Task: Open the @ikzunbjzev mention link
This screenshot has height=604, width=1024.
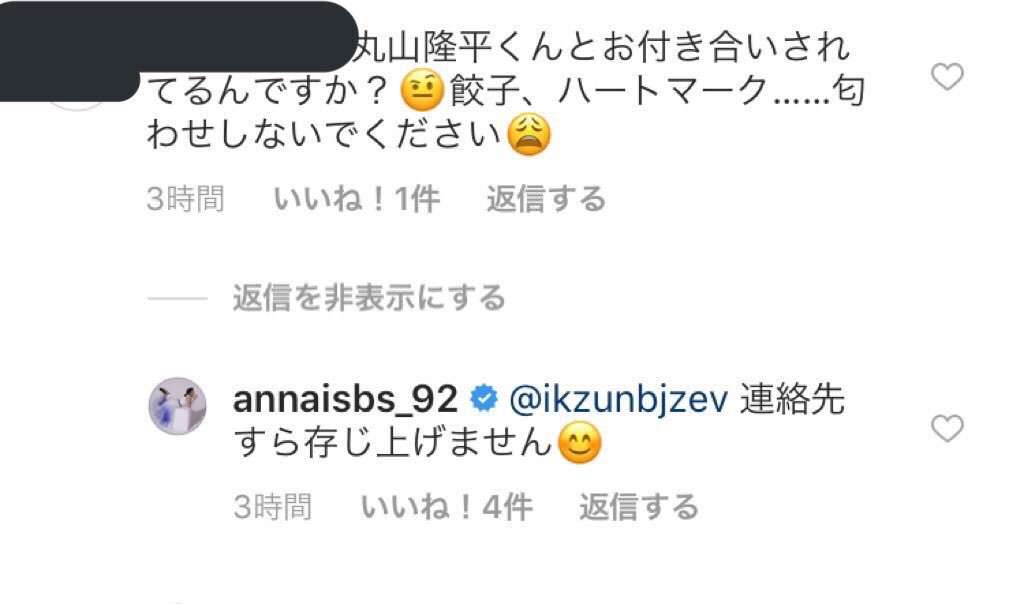Action: pyautogui.click(x=618, y=399)
